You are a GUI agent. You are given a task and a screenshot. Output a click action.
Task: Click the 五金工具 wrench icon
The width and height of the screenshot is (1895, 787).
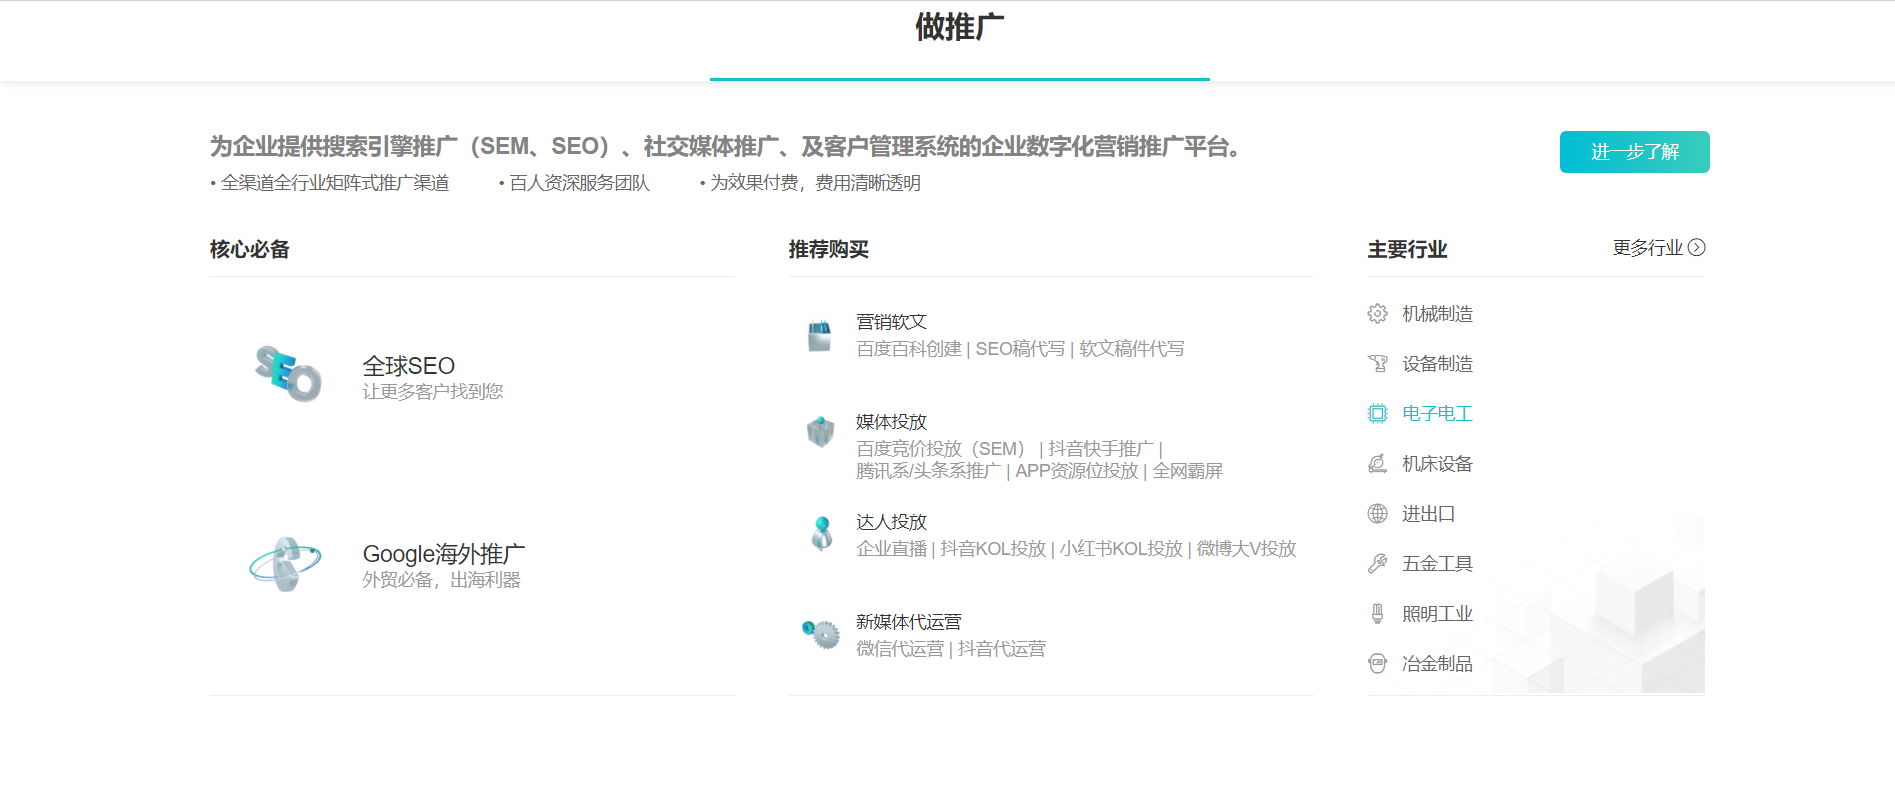pyautogui.click(x=1377, y=564)
